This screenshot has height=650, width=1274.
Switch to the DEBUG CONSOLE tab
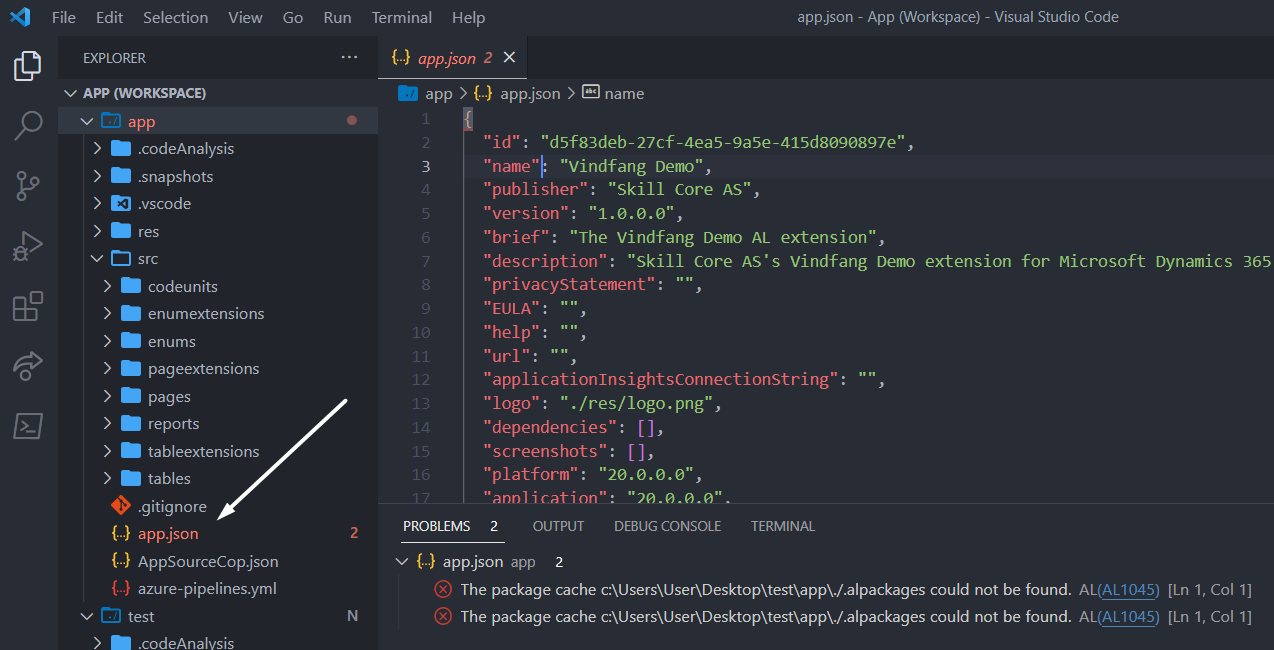point(667,526)
